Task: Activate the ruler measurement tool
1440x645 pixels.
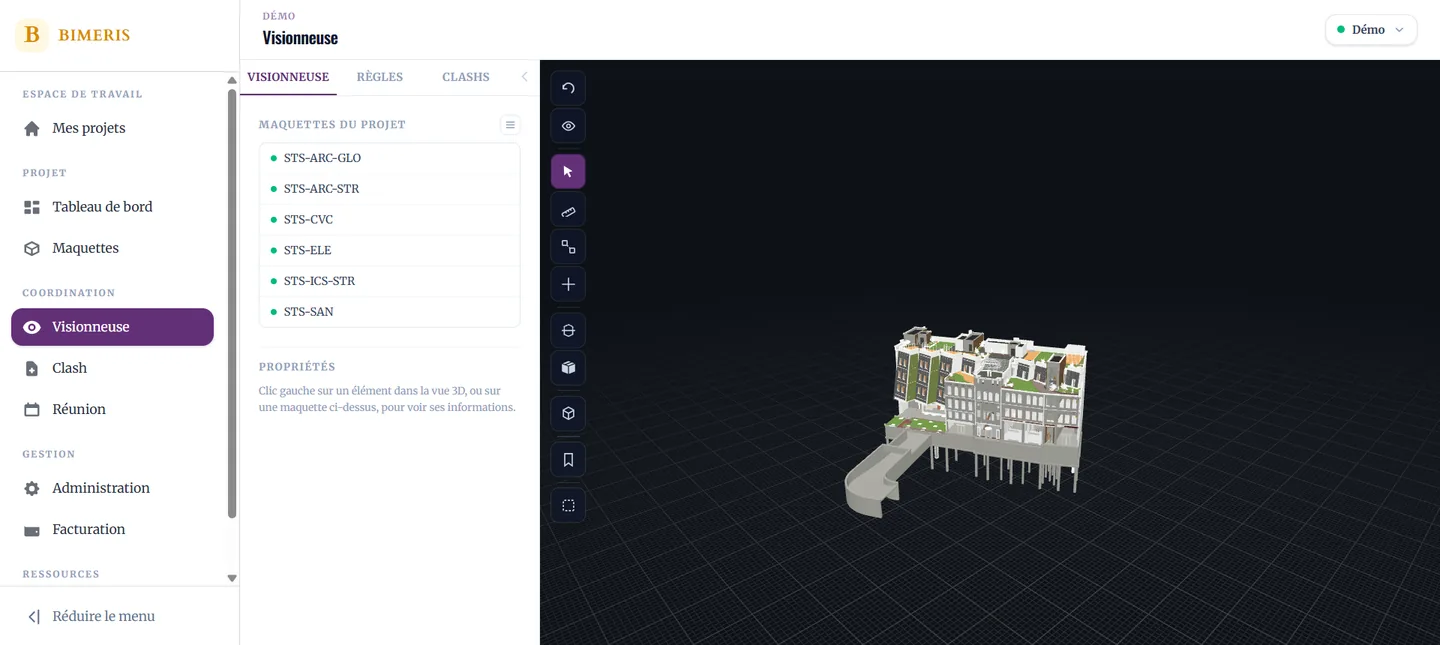Action: (x=568, y=211)
